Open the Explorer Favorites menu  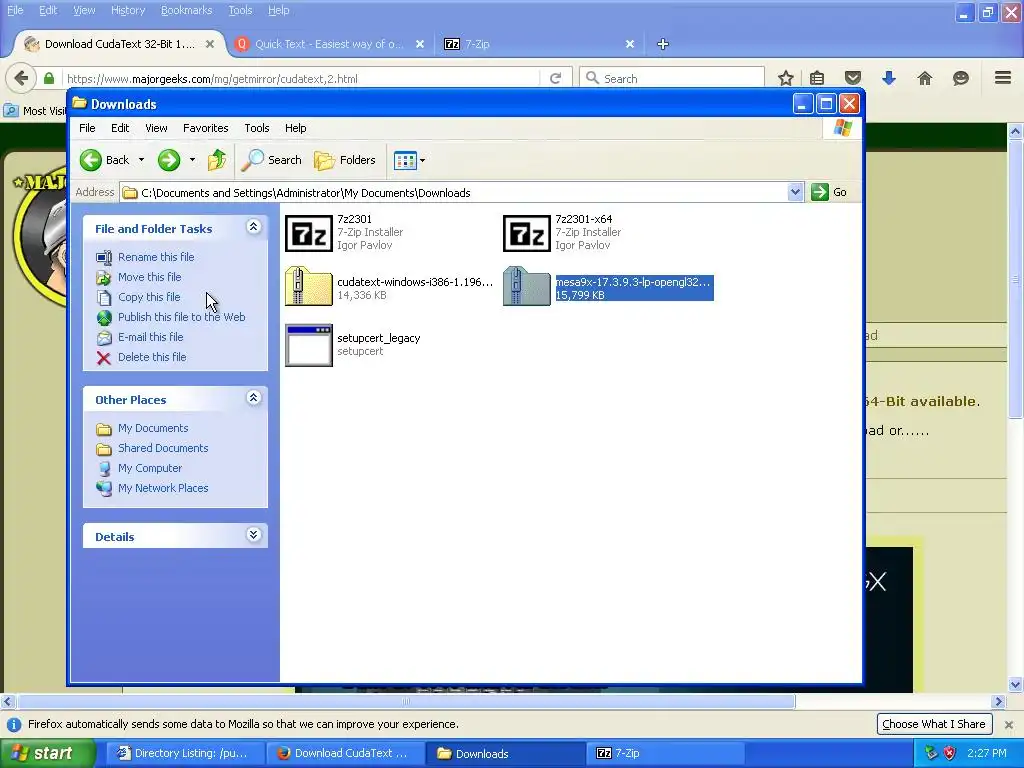(x=205, y=128)
